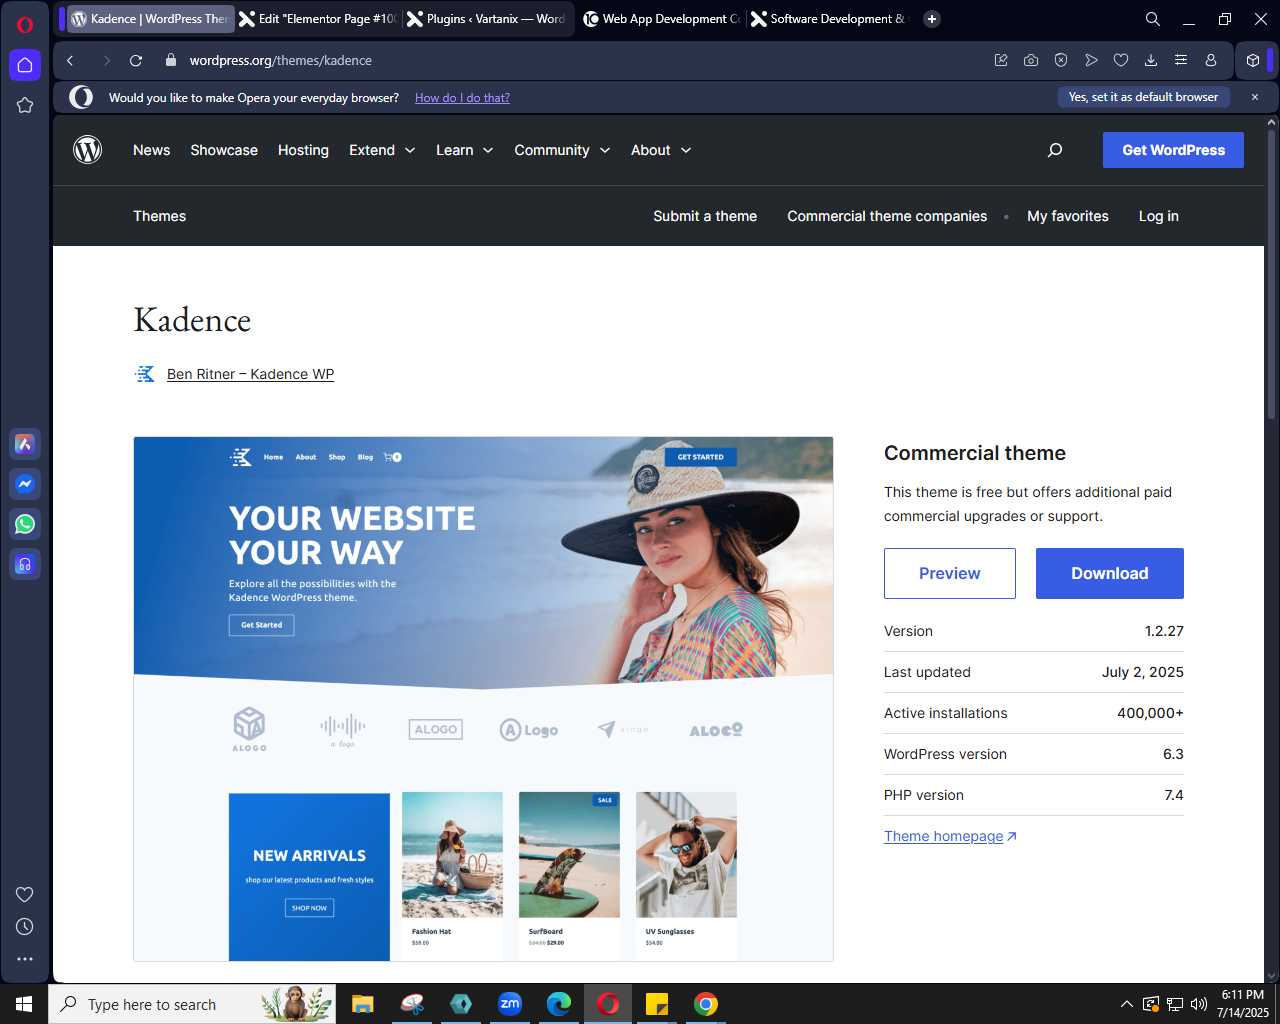Expand the About menu
This screenshot has height=1024, width=1280.
[x=661, y=150]
